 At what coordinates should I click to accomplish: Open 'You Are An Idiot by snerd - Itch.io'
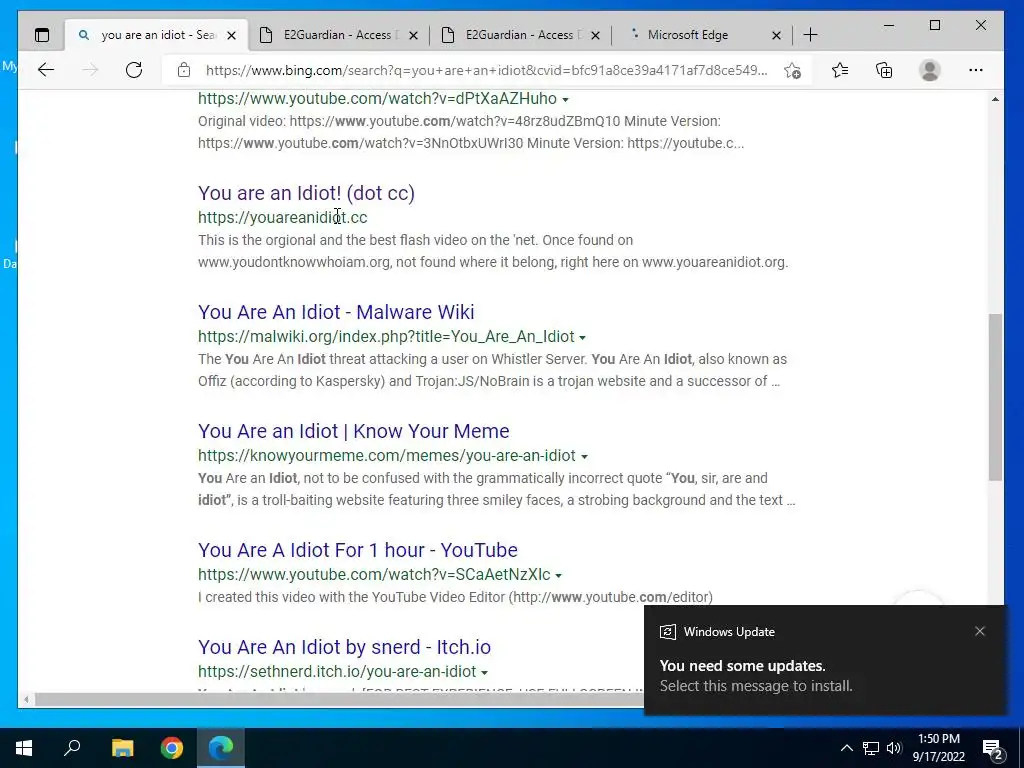pyautogui.click(x=344, y=647)
